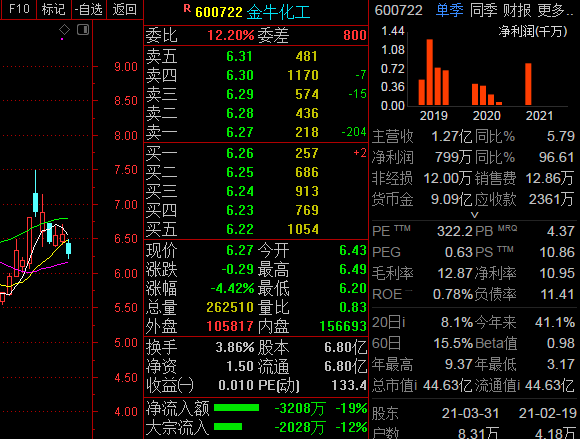Click 股东 date 21-02-19
Screen dimensions: 580x439
click(547, 413)
